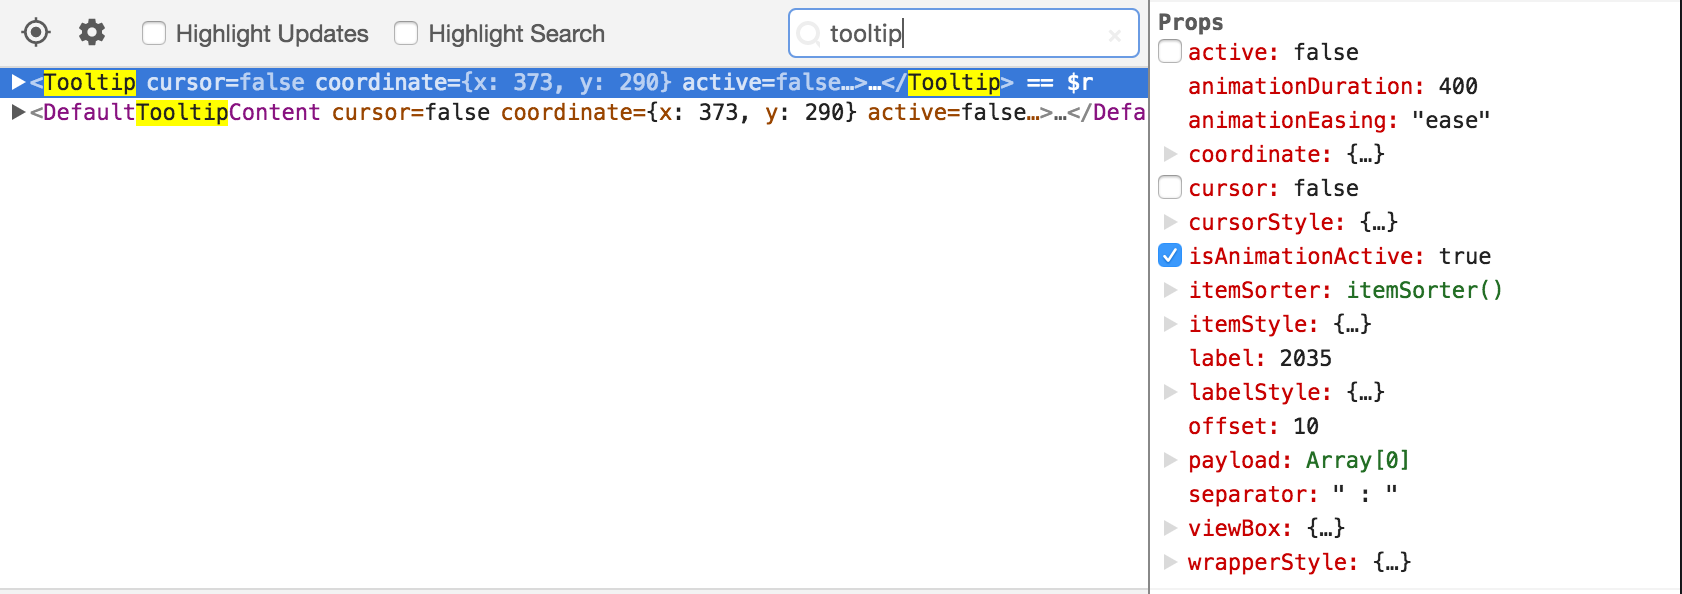Expand the labelStyle prop

[x=1170, y=392]
